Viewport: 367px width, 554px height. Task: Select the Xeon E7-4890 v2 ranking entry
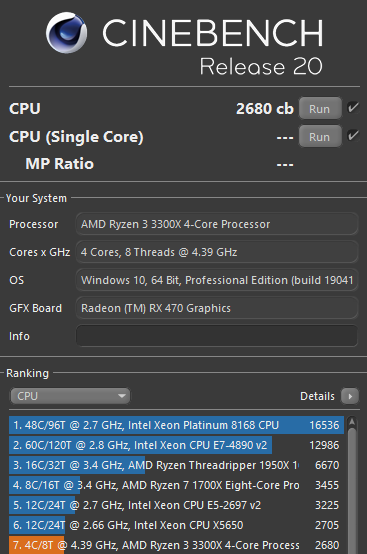click(176, 445)
